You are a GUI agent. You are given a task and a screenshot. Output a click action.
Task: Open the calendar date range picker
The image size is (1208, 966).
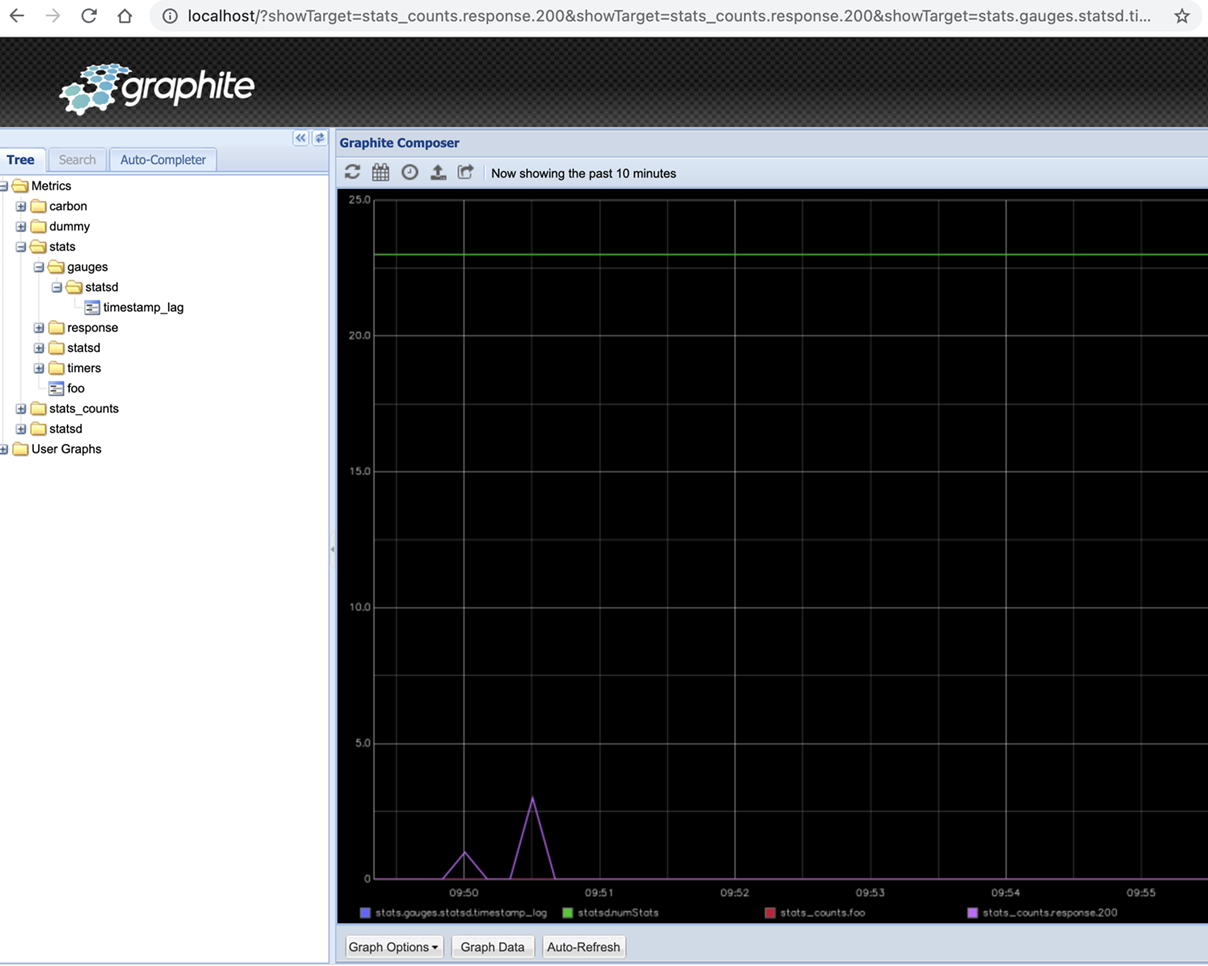coord(381,173)
